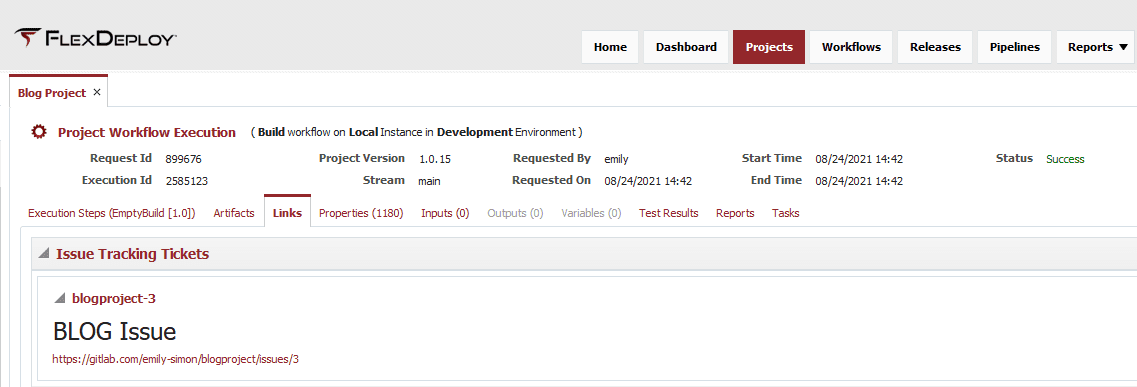1137x387 pixels.
Task: Collapse the Issue Tracking Tickets section
Action: coord(44,254)
